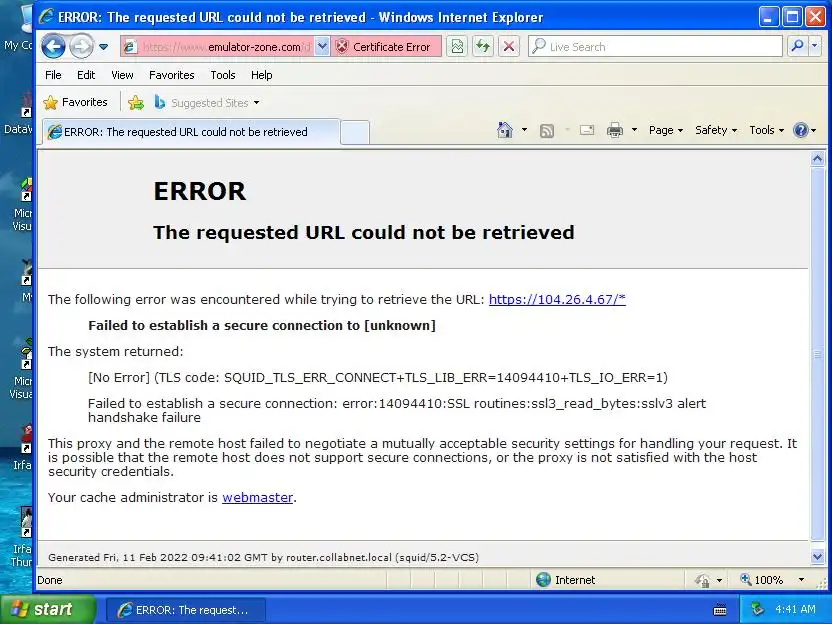Refresh the page with the Refresh icon
The height and width of the screenshot is (624, 832).
click(x=482, y=47)
